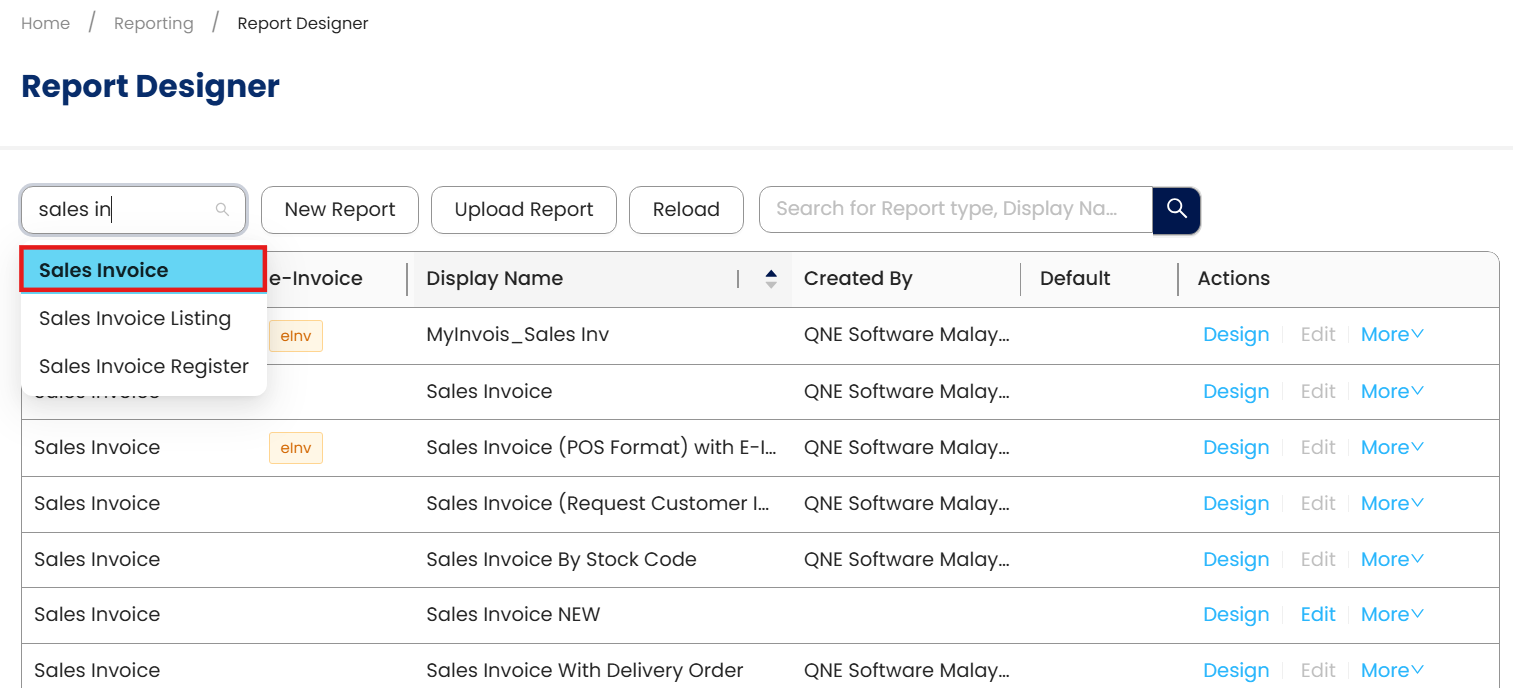
Task: Click the eInv badge on MyInvois_Sales Inv row
Action: click(296, 336)
